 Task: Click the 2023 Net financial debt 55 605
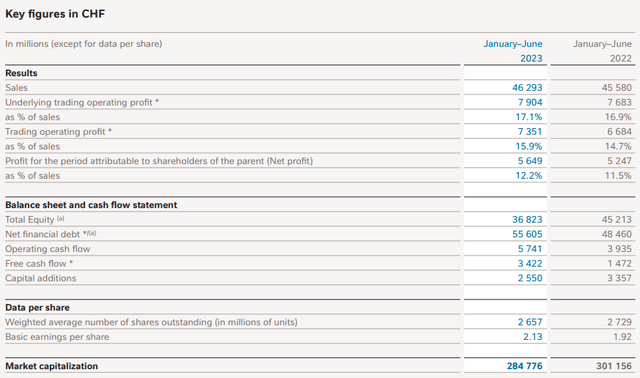pyautogui.click(x=527, y=234)
